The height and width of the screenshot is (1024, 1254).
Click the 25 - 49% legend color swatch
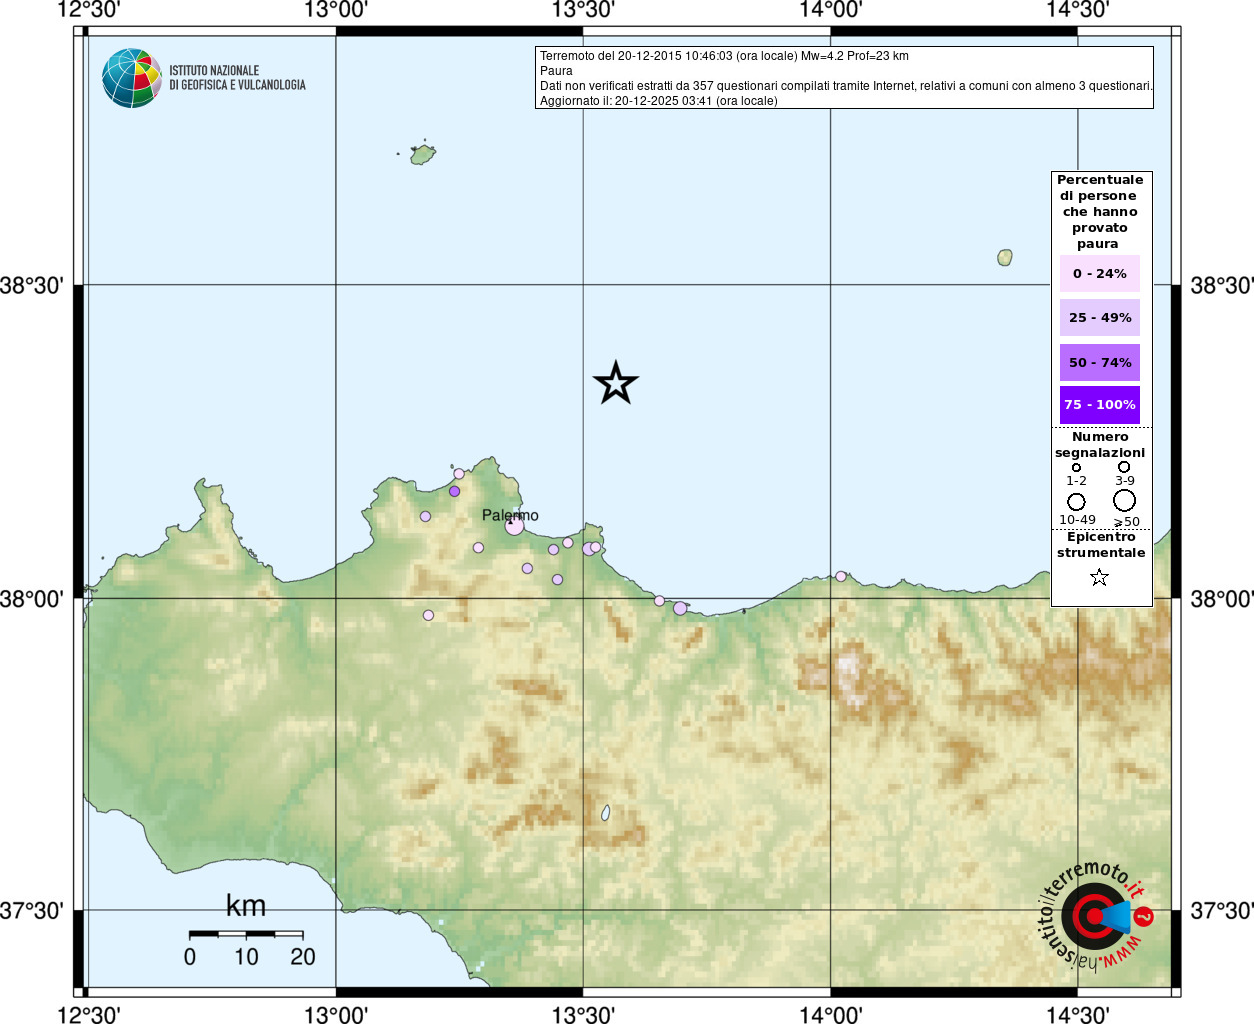1099,318
